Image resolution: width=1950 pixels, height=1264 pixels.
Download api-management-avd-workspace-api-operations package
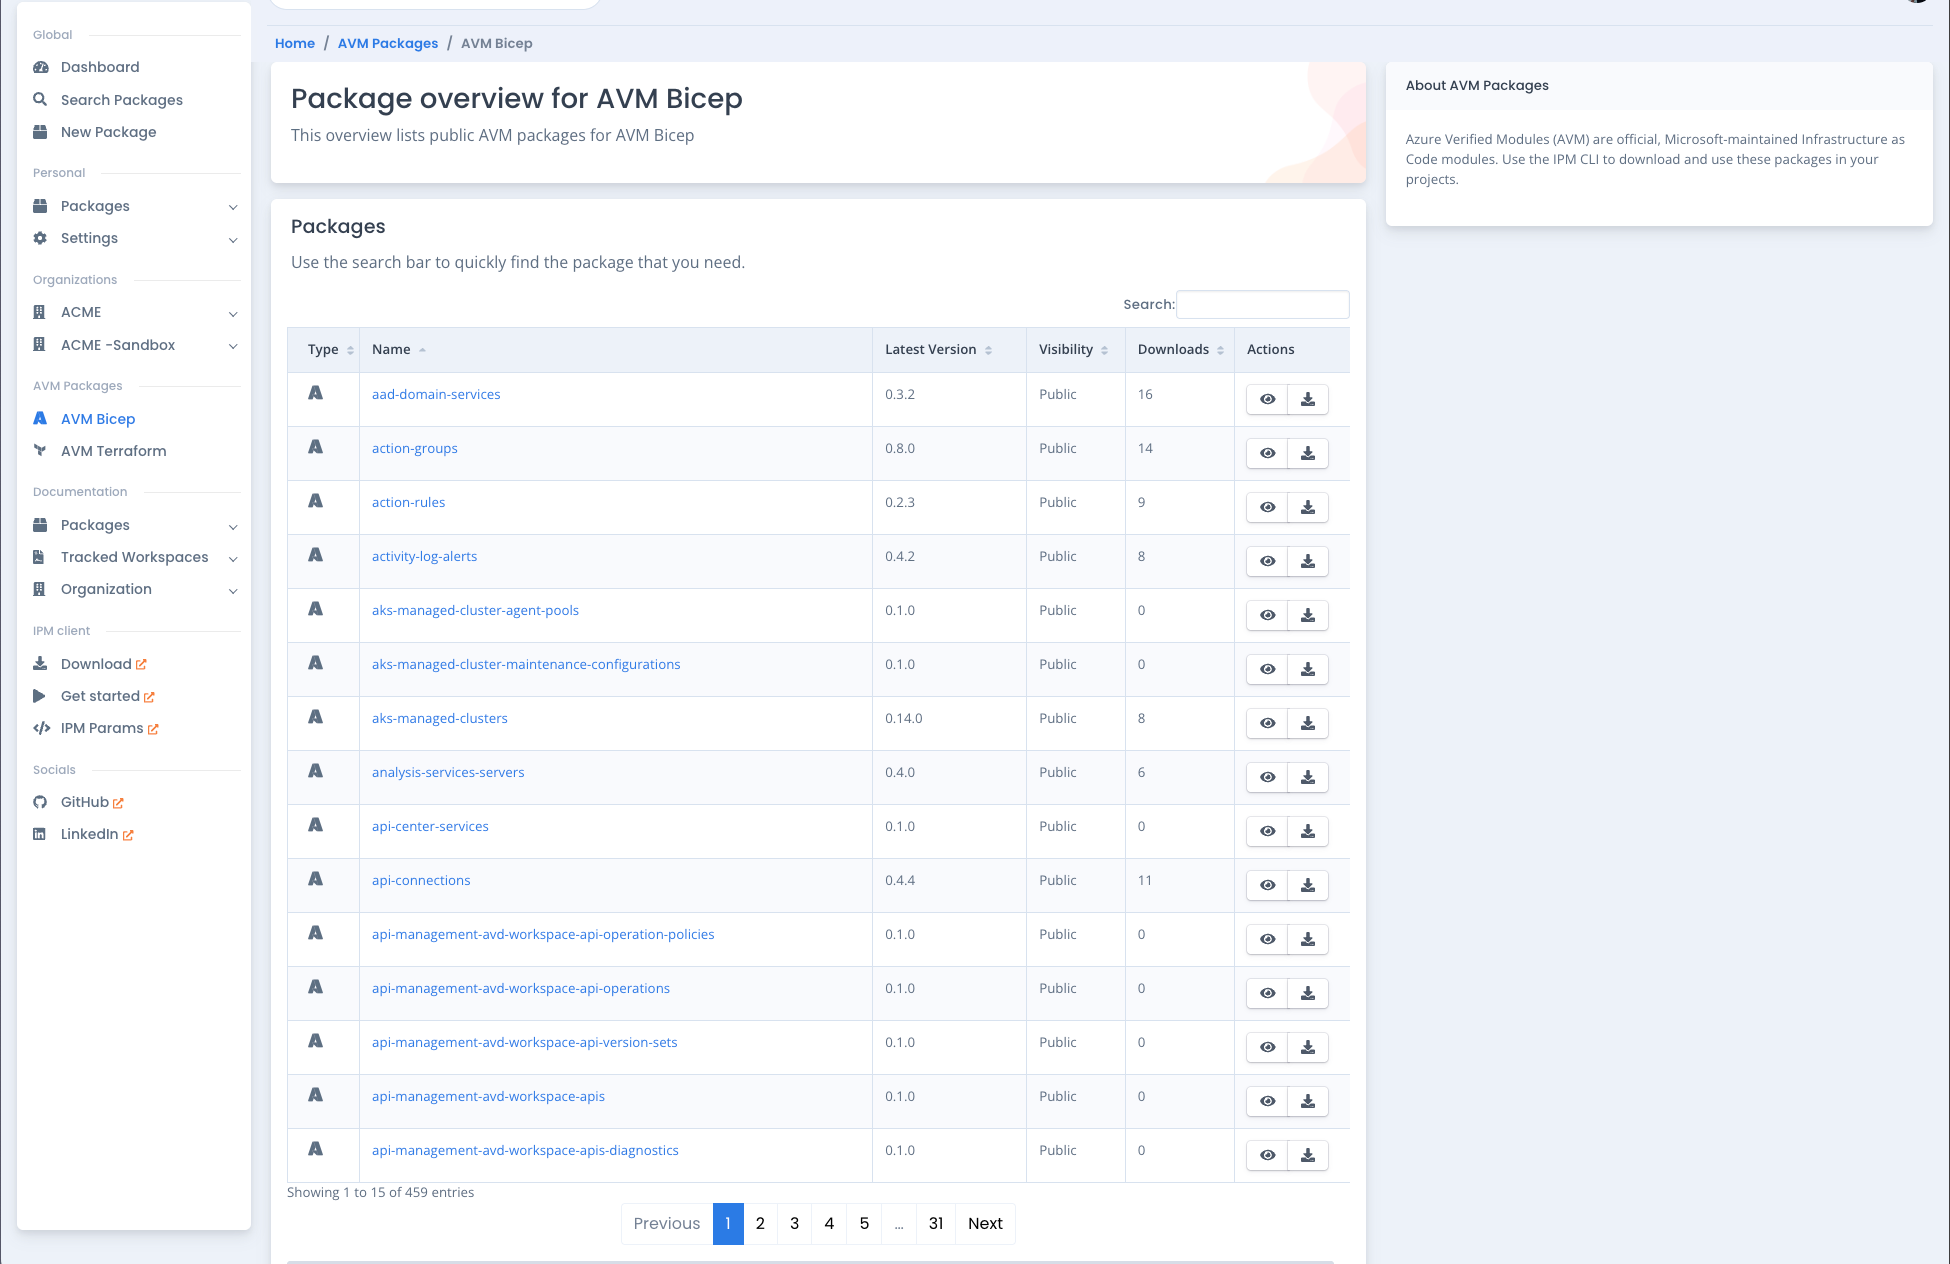coord(1307,993)
